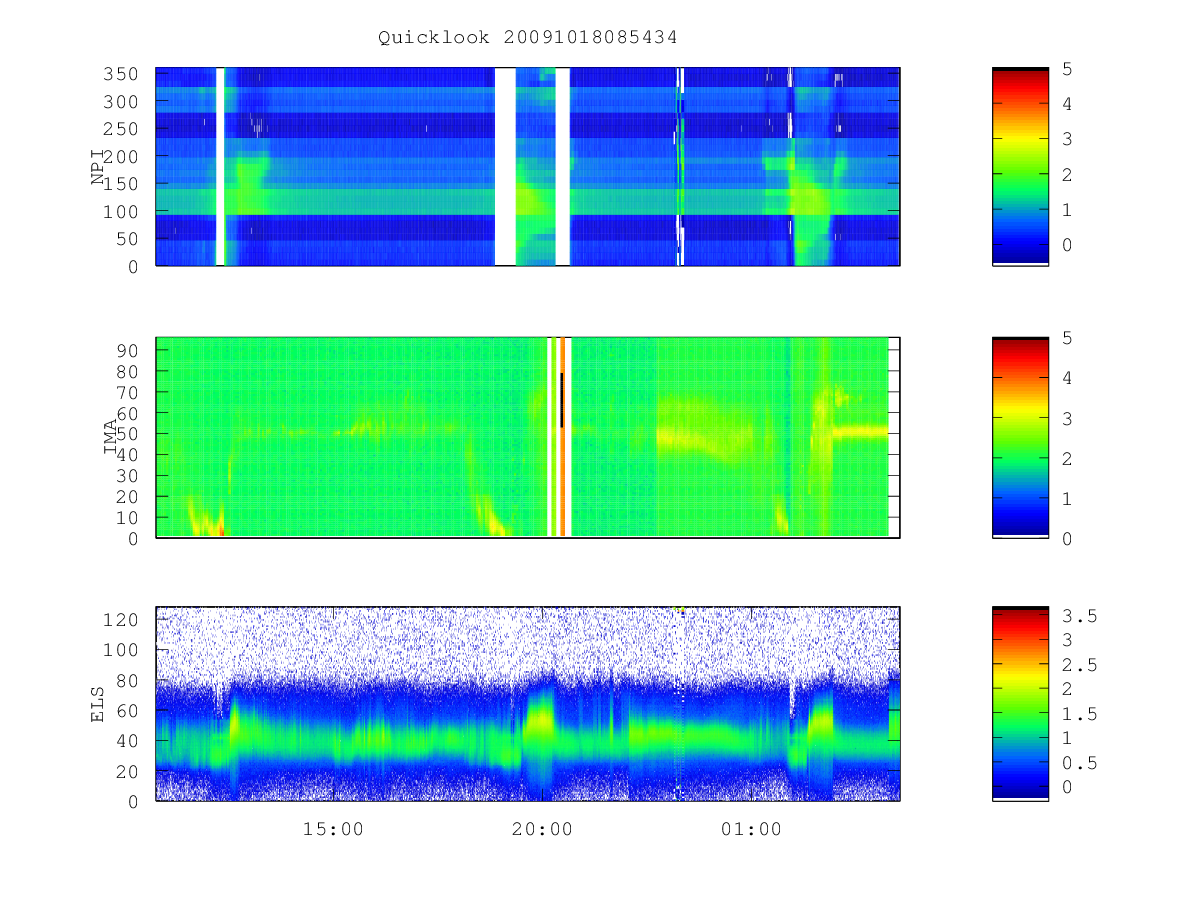1200x900 pixels.
Task: Select the IMA panel colorbar
Action: (1020, 438)
